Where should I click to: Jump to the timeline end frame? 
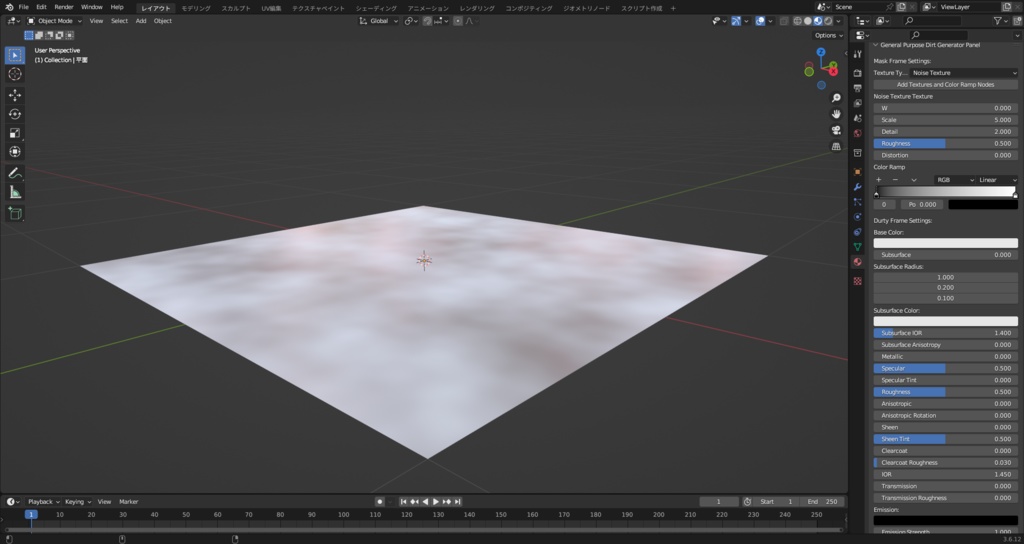[458, 502]
